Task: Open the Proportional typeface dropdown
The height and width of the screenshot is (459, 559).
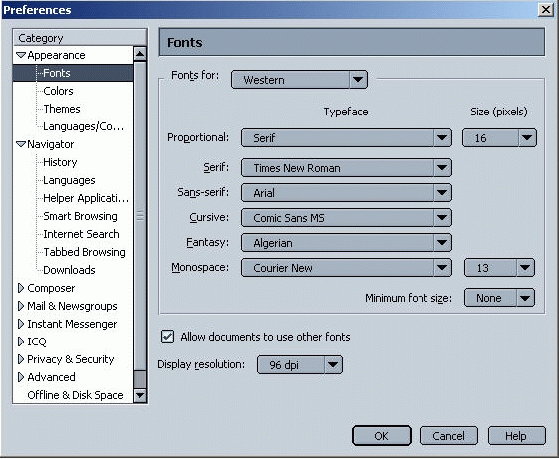Action: coord(346,138)
